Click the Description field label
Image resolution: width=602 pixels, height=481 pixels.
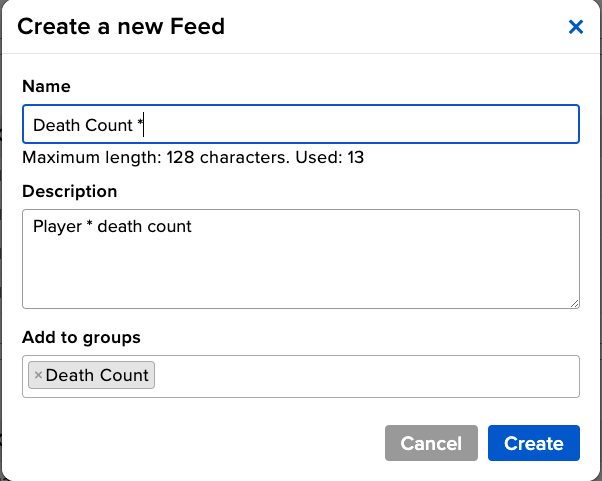[x=69, y=191]
